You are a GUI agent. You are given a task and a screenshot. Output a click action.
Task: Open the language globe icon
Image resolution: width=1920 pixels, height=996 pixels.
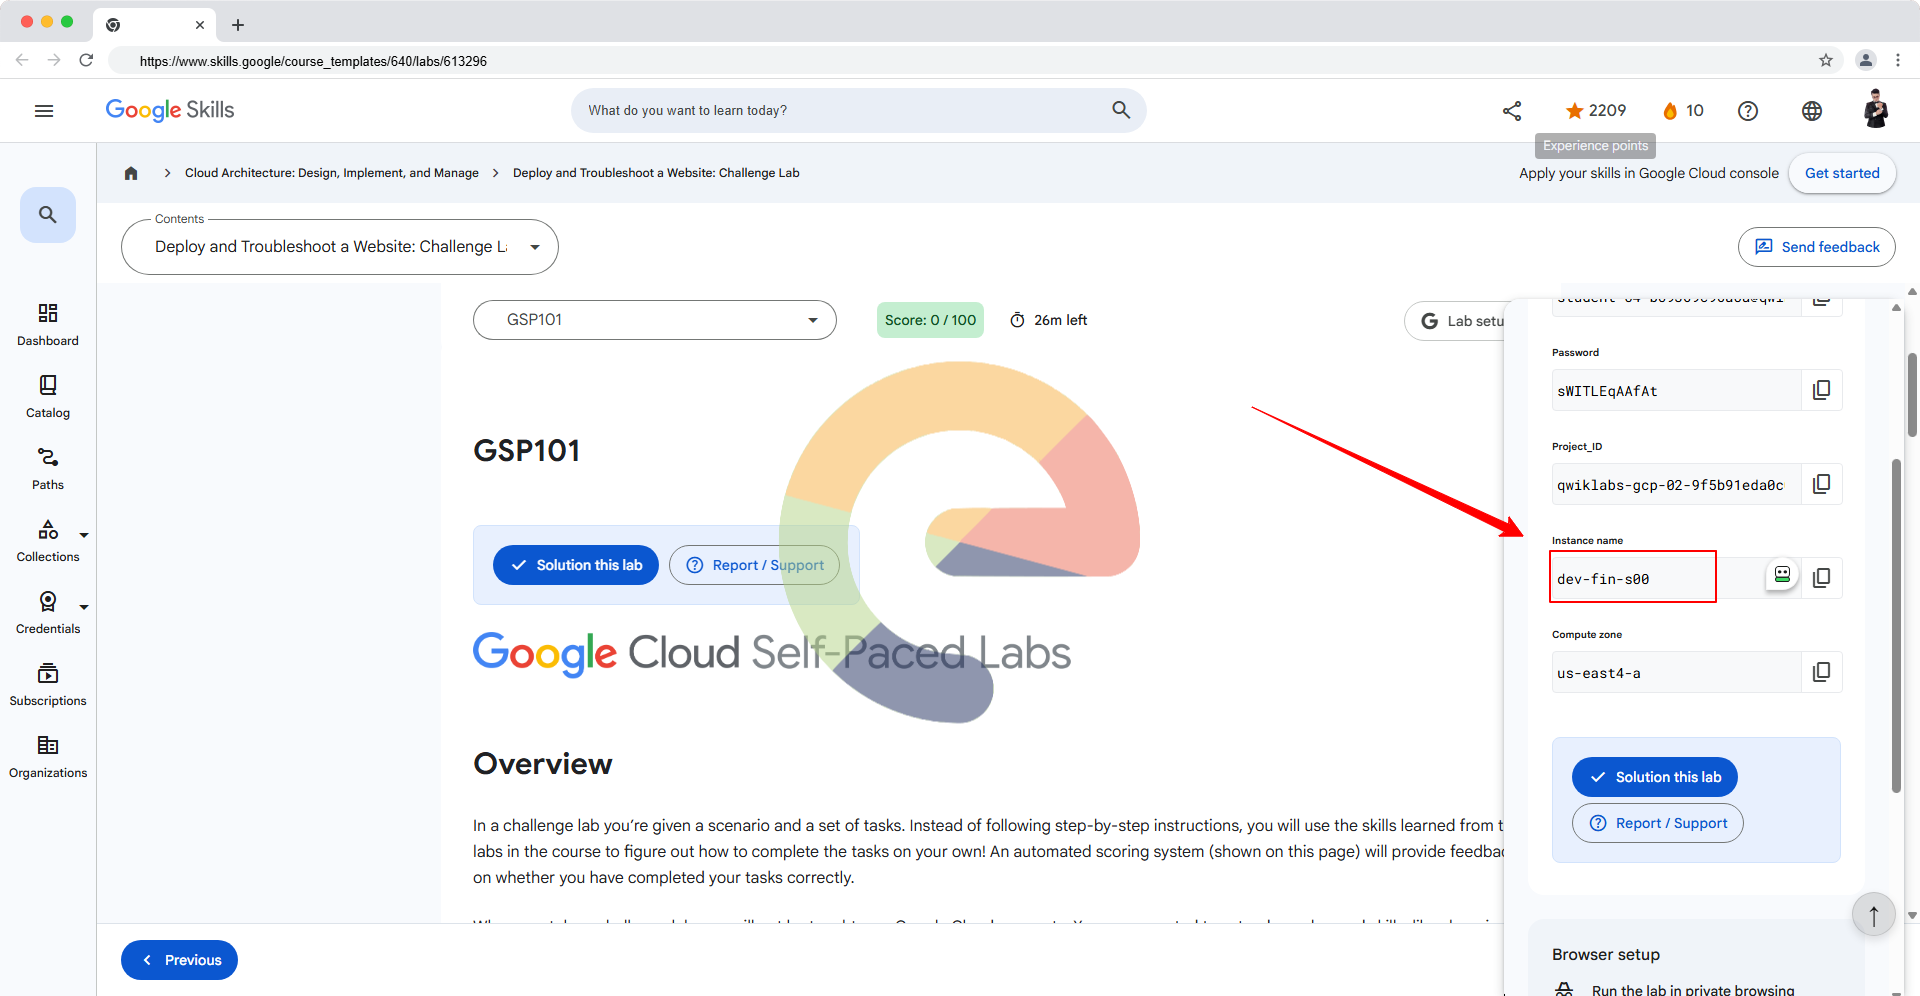coord(1812,111)
